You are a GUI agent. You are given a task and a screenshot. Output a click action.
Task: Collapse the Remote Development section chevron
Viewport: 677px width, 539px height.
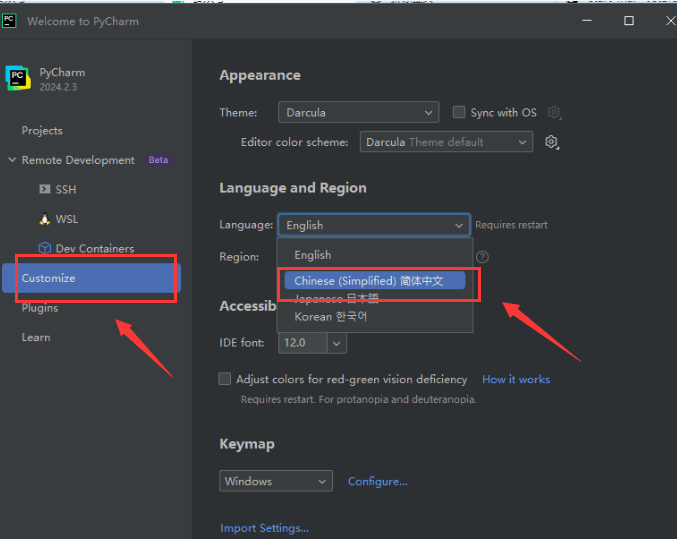pos(12,160)
